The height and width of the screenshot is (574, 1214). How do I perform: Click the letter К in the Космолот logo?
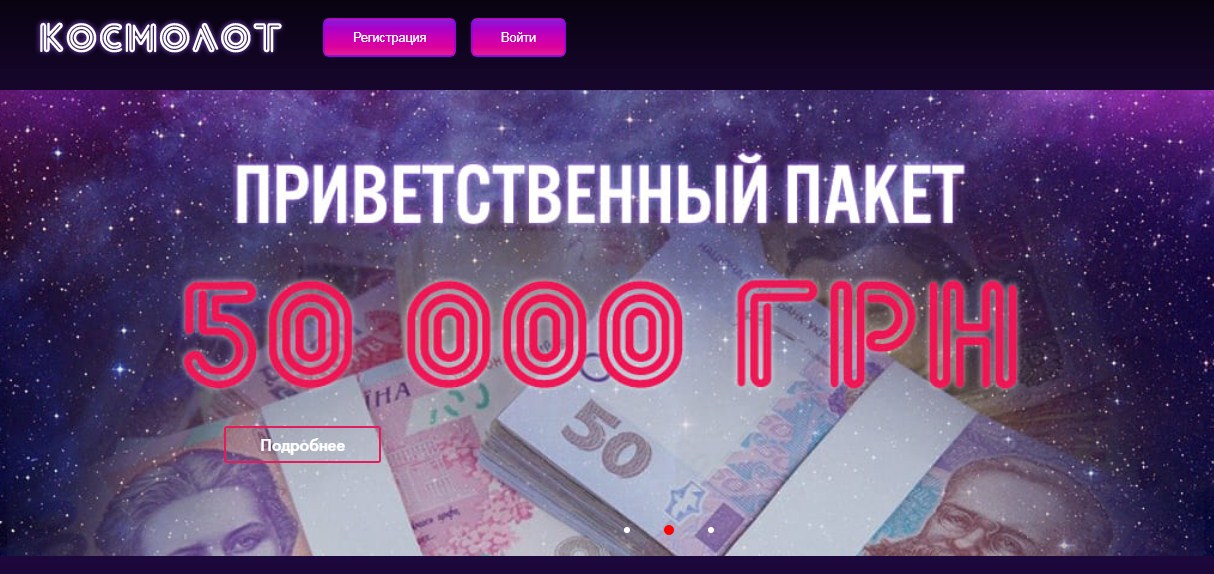[55, 38]
